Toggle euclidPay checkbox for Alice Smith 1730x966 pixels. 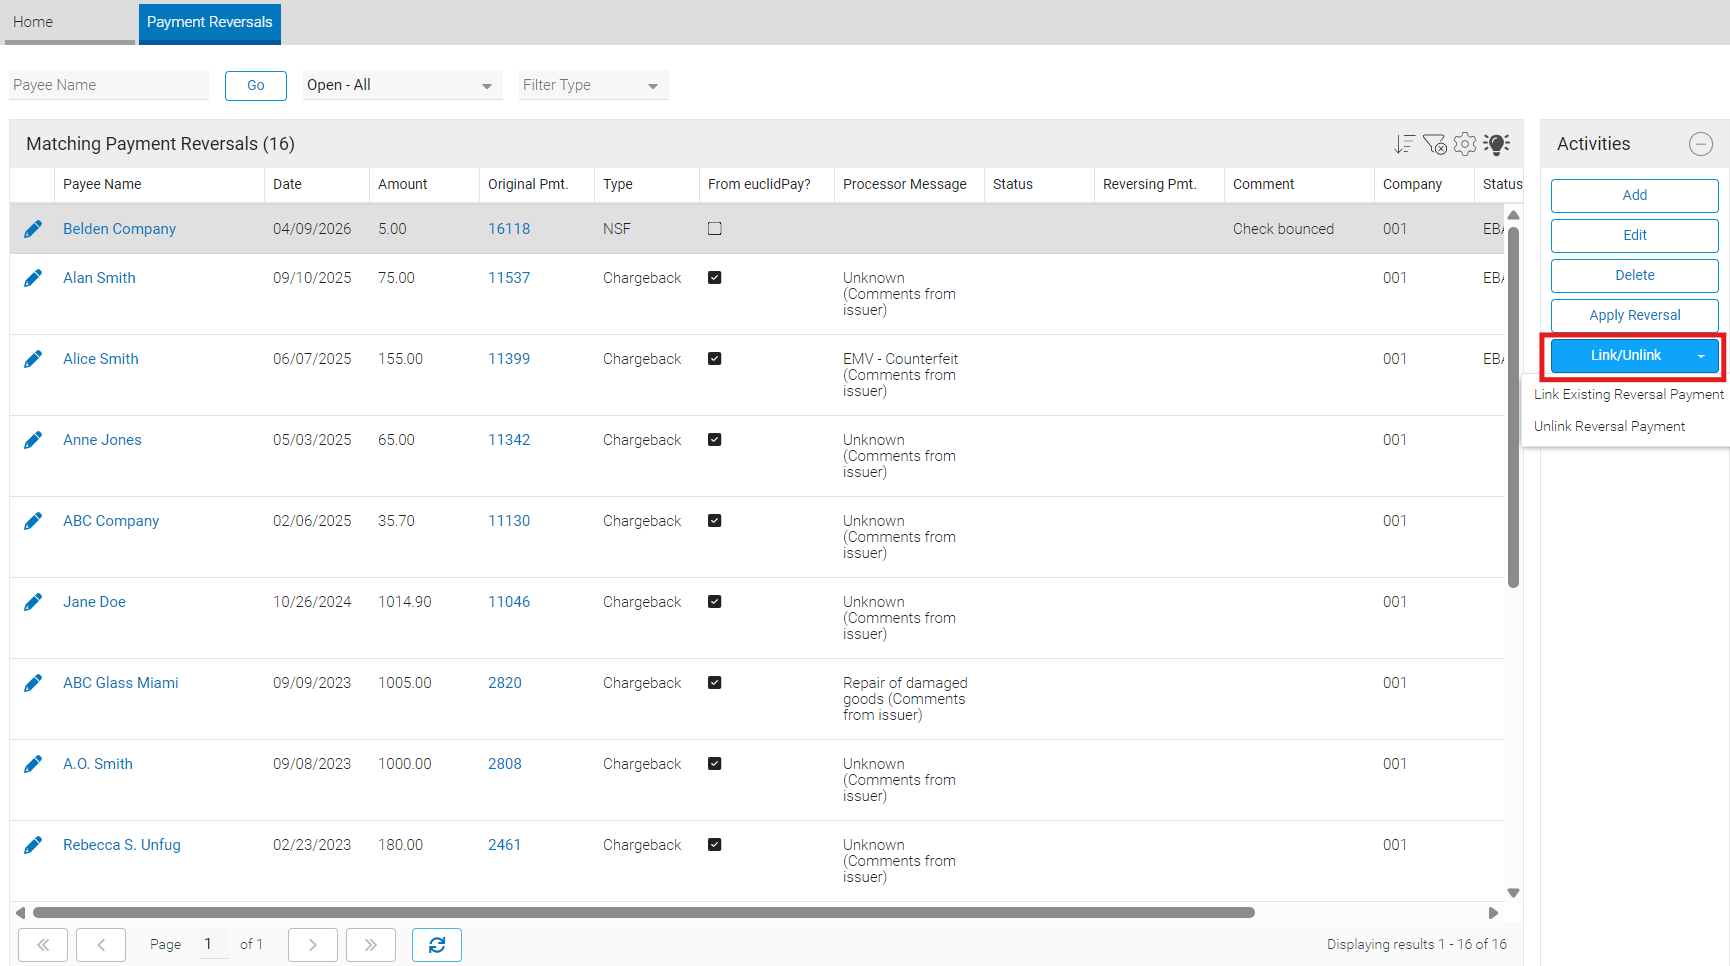coord(715,359)
